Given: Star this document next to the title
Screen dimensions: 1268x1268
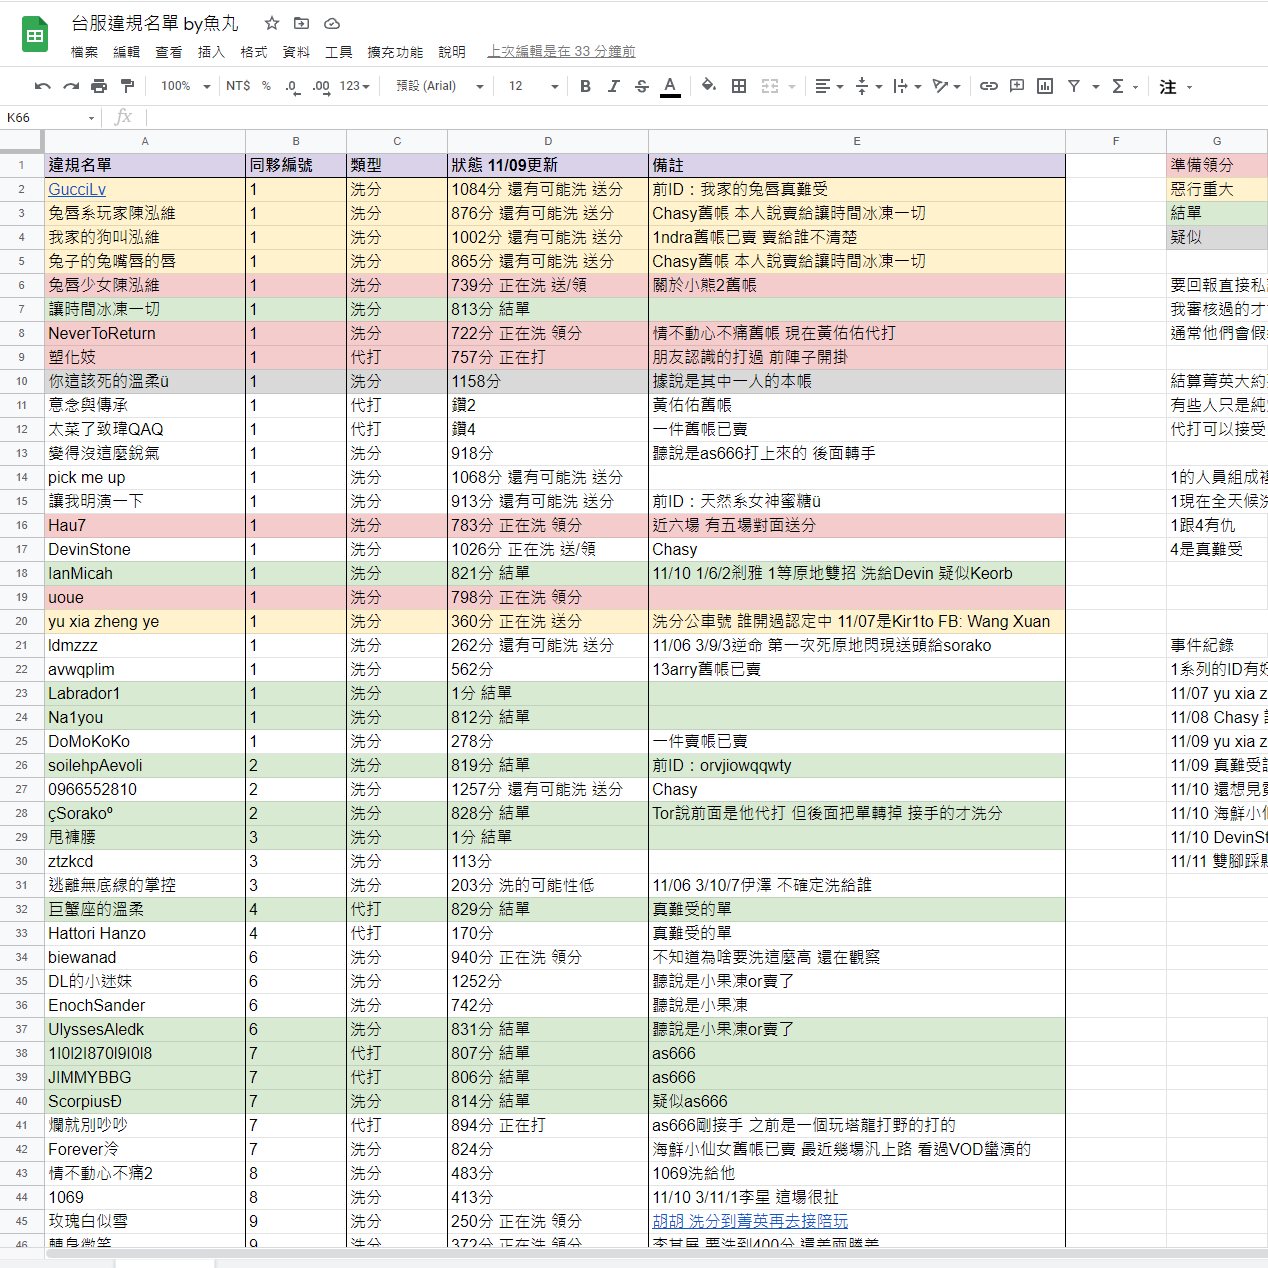Looking at the screenshot, I should [x=272, y=23].
